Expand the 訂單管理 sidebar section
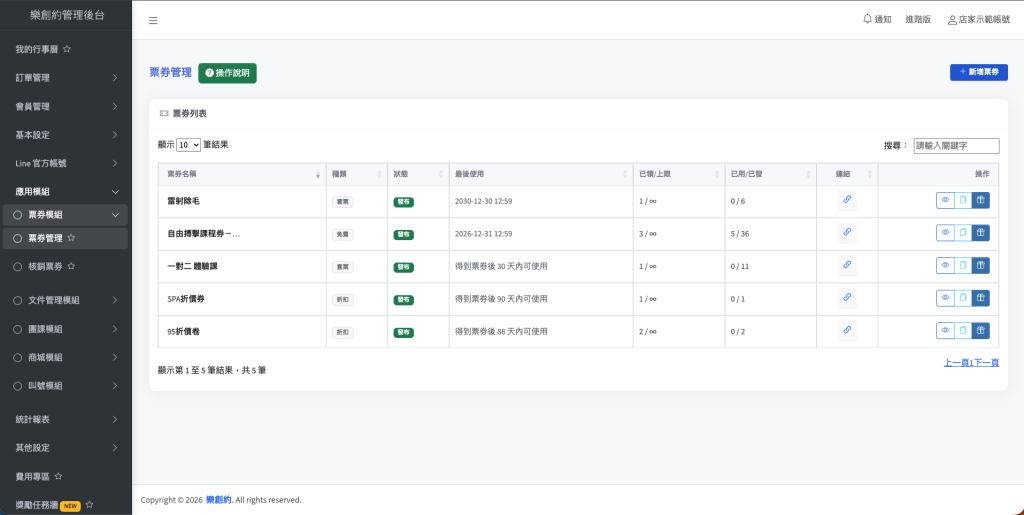 [x=65, y=78]
